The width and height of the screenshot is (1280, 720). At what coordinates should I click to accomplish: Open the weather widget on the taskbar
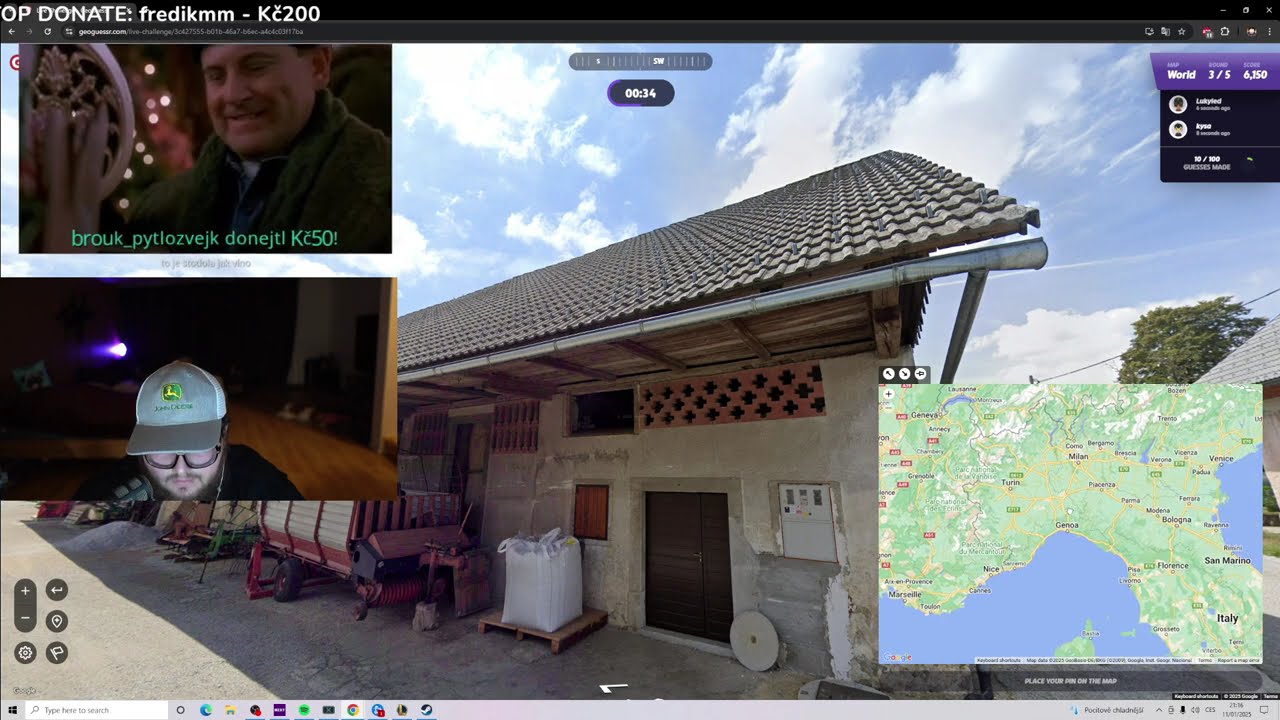click(x=1107, y=710)
